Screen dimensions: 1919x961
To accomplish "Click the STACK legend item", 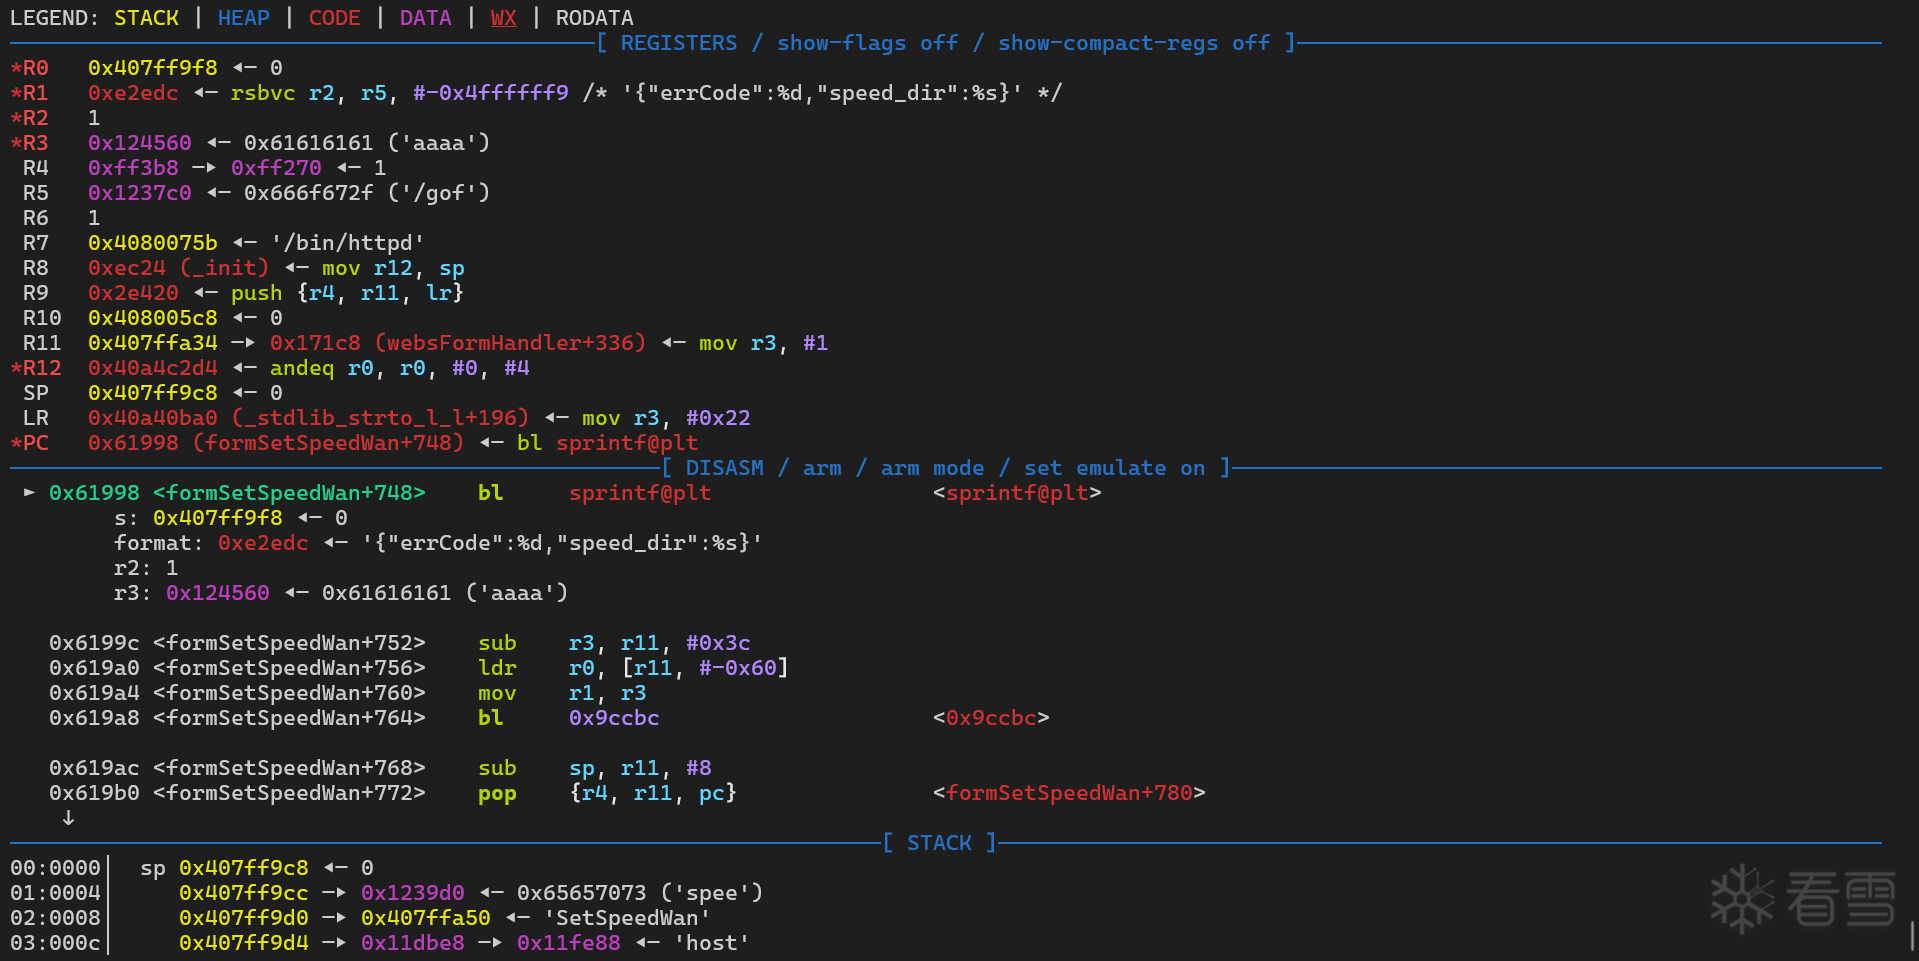I will click(146, 17).
